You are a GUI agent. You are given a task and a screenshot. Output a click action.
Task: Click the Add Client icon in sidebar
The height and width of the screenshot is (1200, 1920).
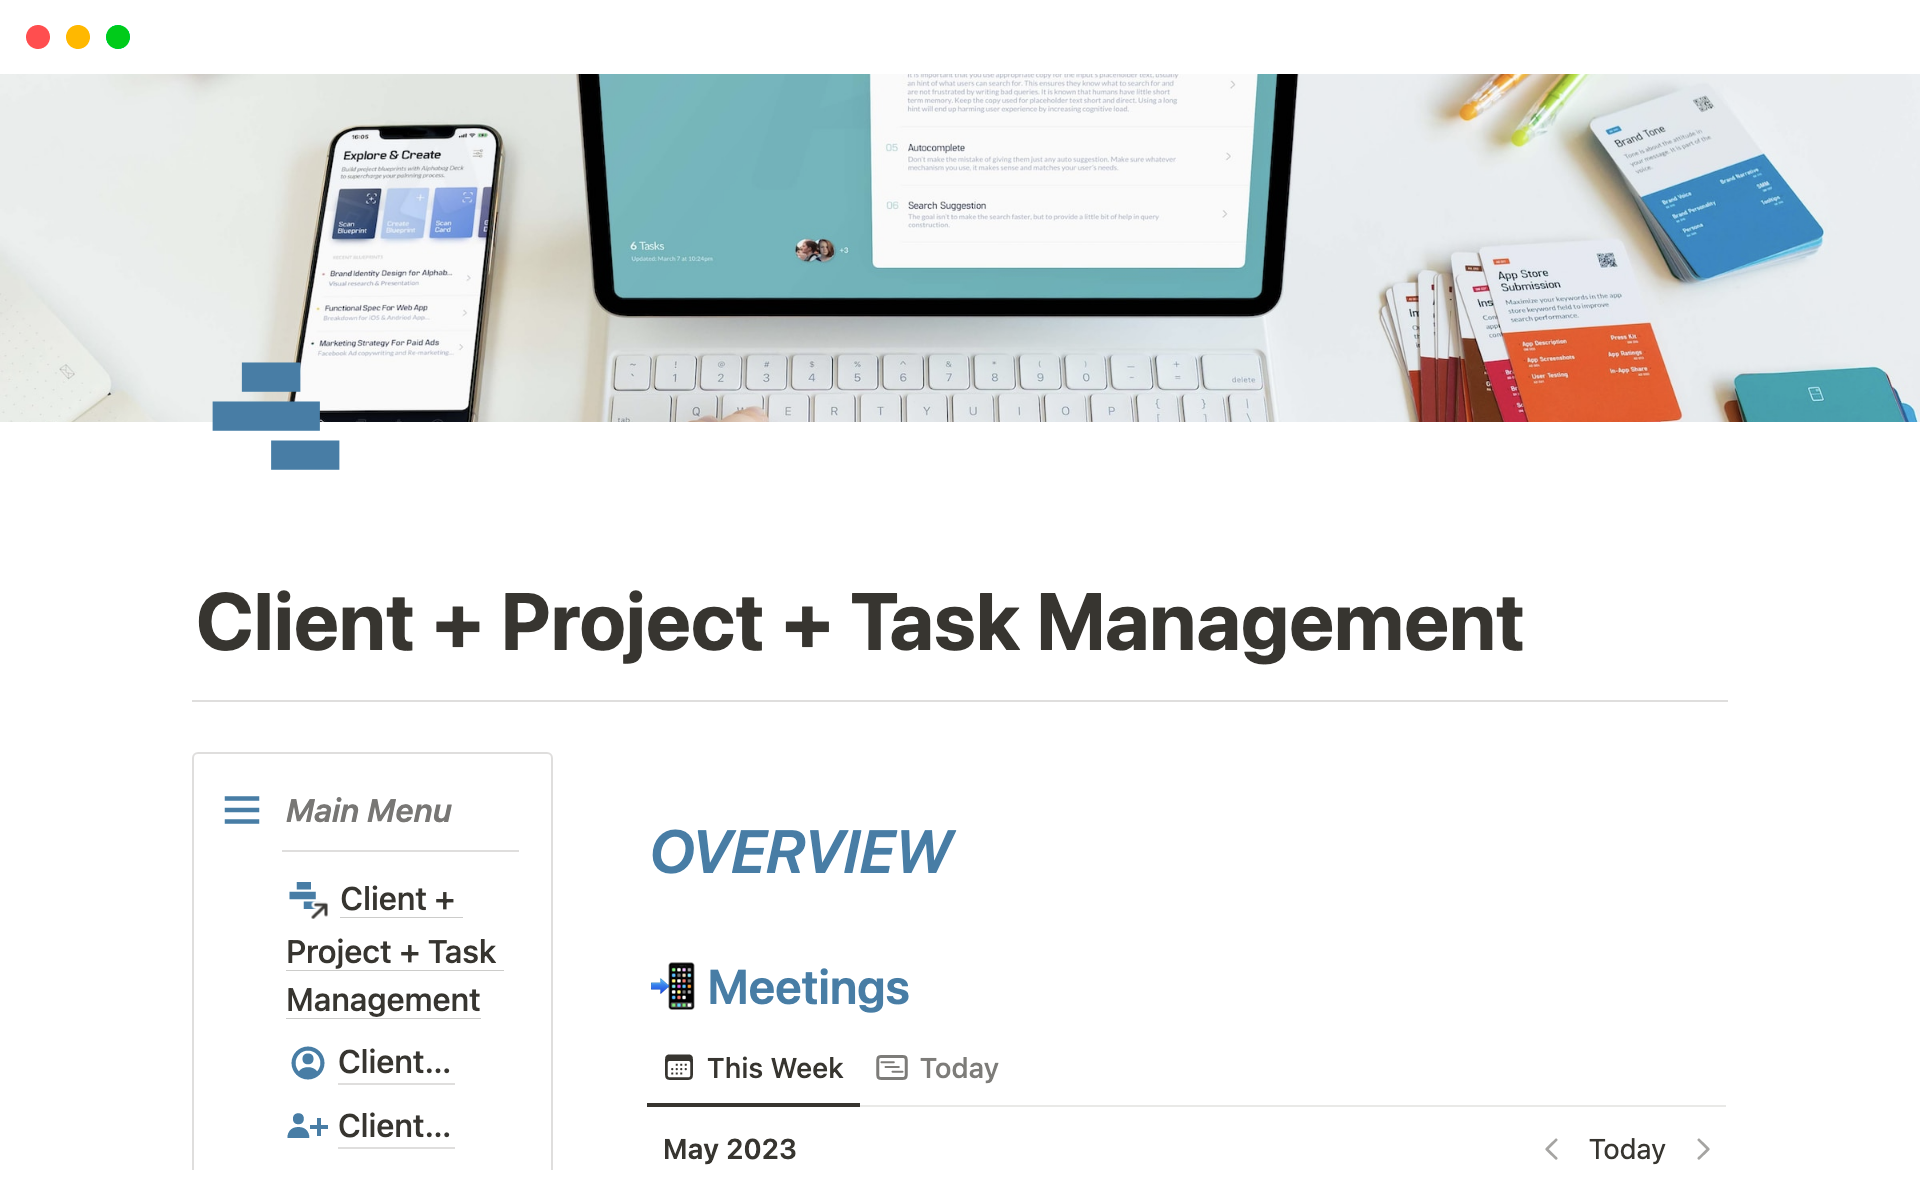(308, 1124)
